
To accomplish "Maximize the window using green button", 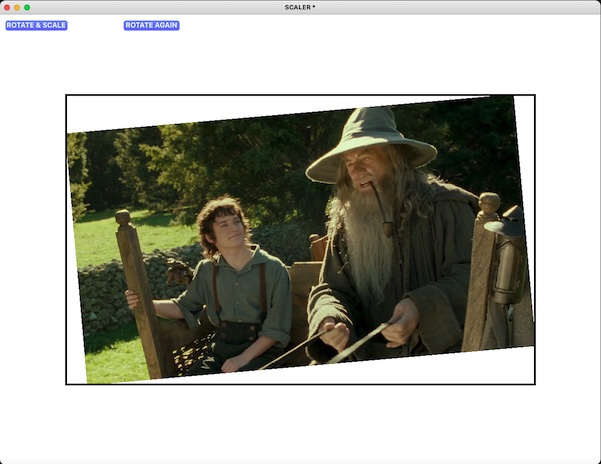I will [27, 7].
